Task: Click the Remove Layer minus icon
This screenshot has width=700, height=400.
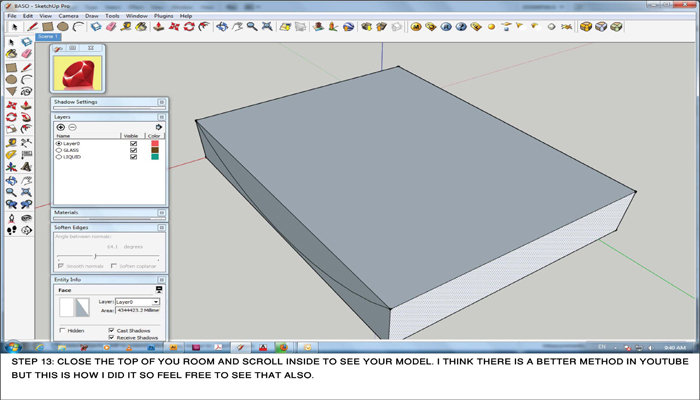Action: pyautogui.click(x=72, y=127)
